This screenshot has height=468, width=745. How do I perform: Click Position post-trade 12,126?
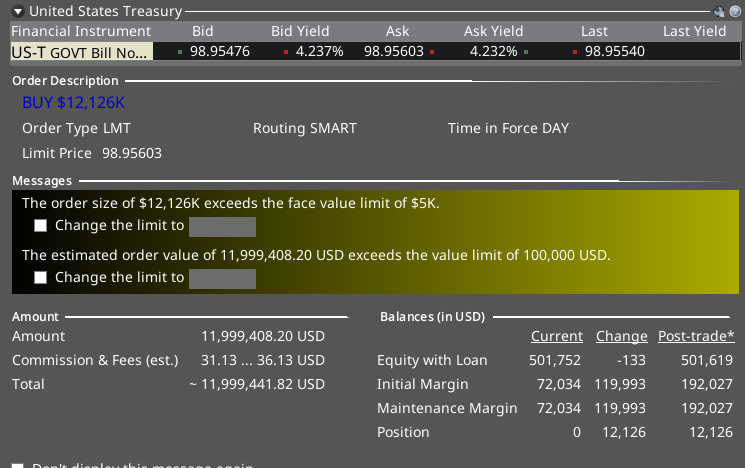(x=711, y=432)
